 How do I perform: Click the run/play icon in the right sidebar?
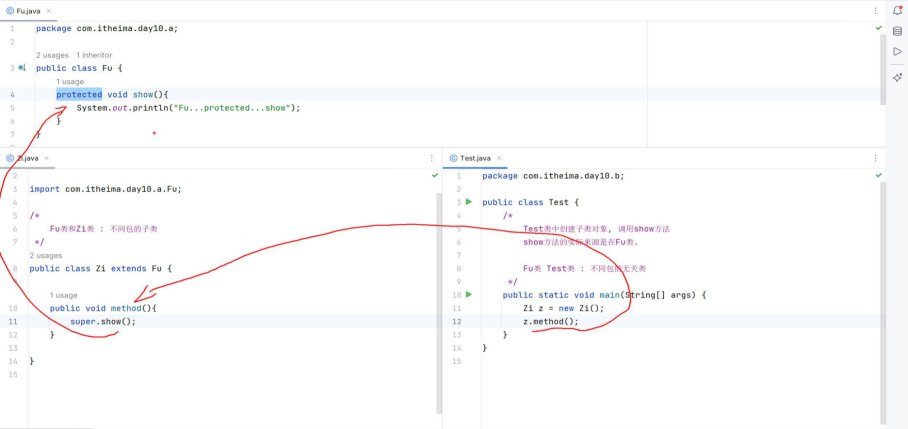click(897, 52)
